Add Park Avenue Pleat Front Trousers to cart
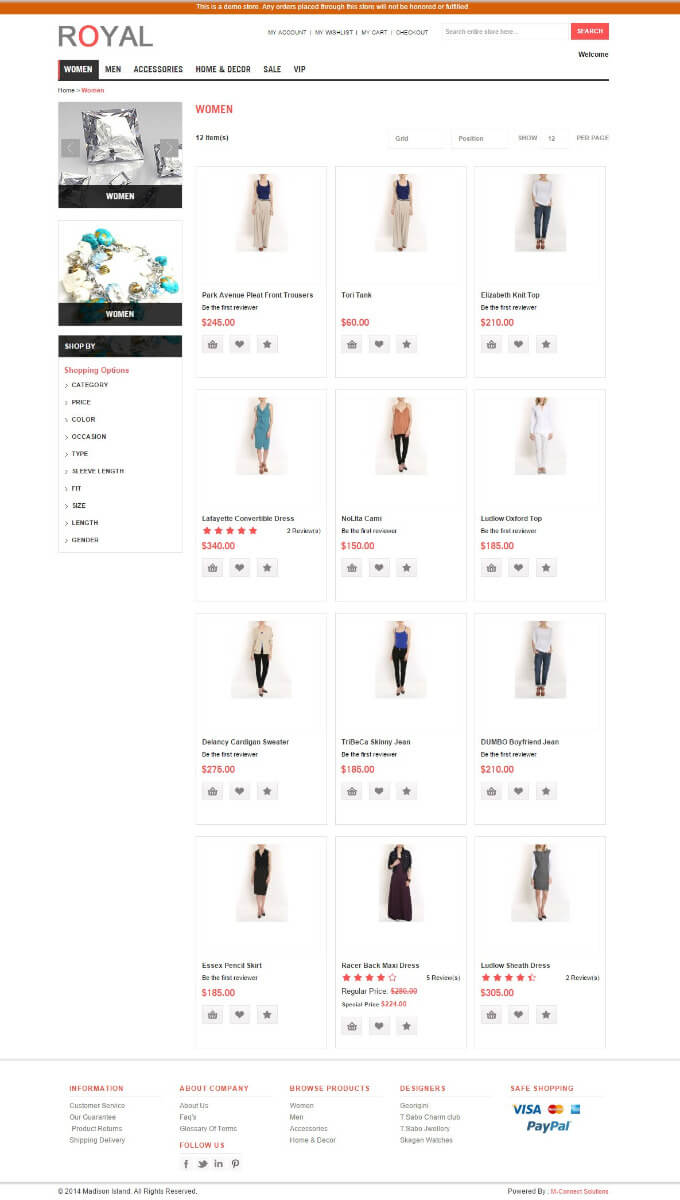The image size is (680, 1200). [212, 345]
